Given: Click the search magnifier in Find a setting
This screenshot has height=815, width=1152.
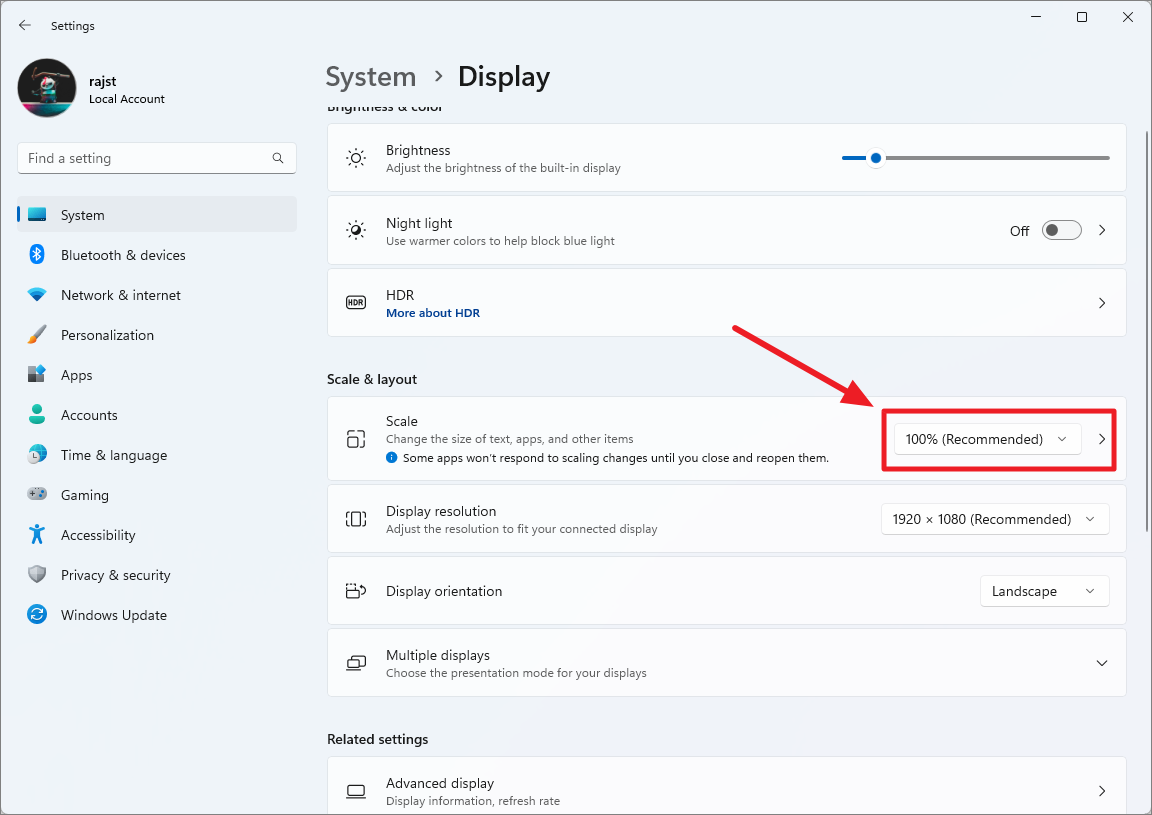Looking at the screenshot, I should (x=278, y=158).
